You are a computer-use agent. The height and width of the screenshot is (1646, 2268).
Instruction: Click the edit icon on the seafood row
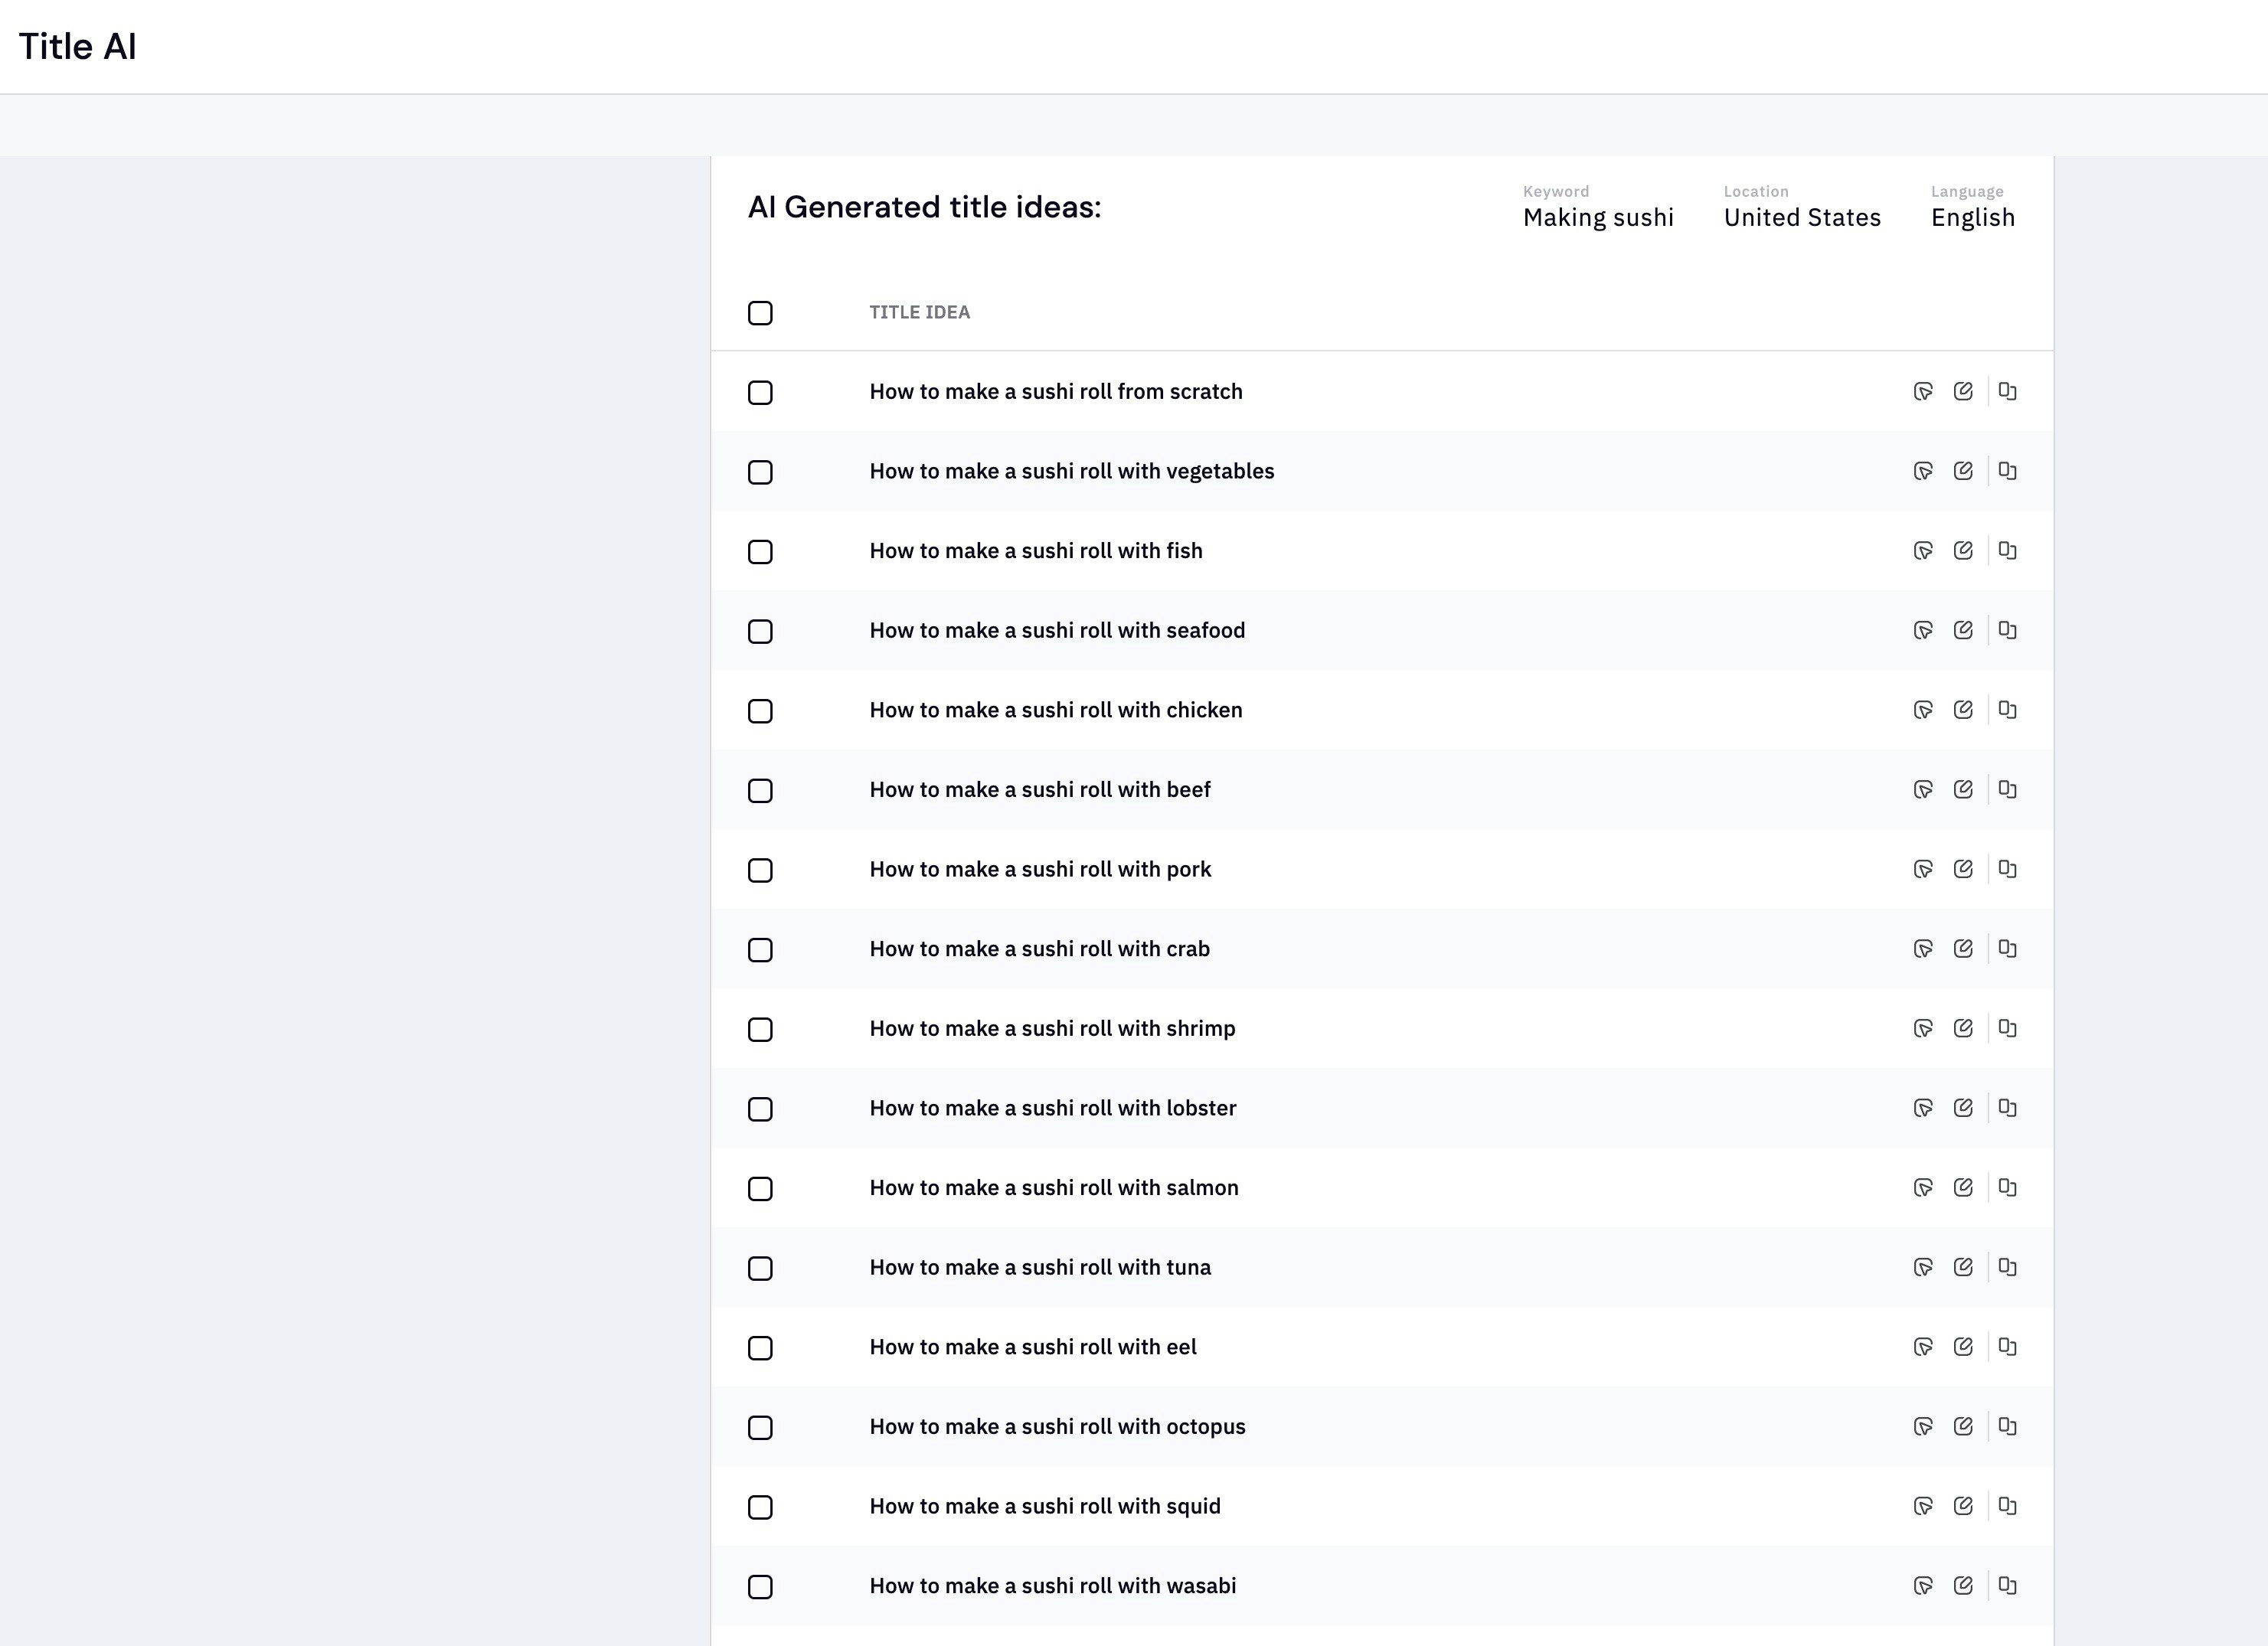point(1963,630)
